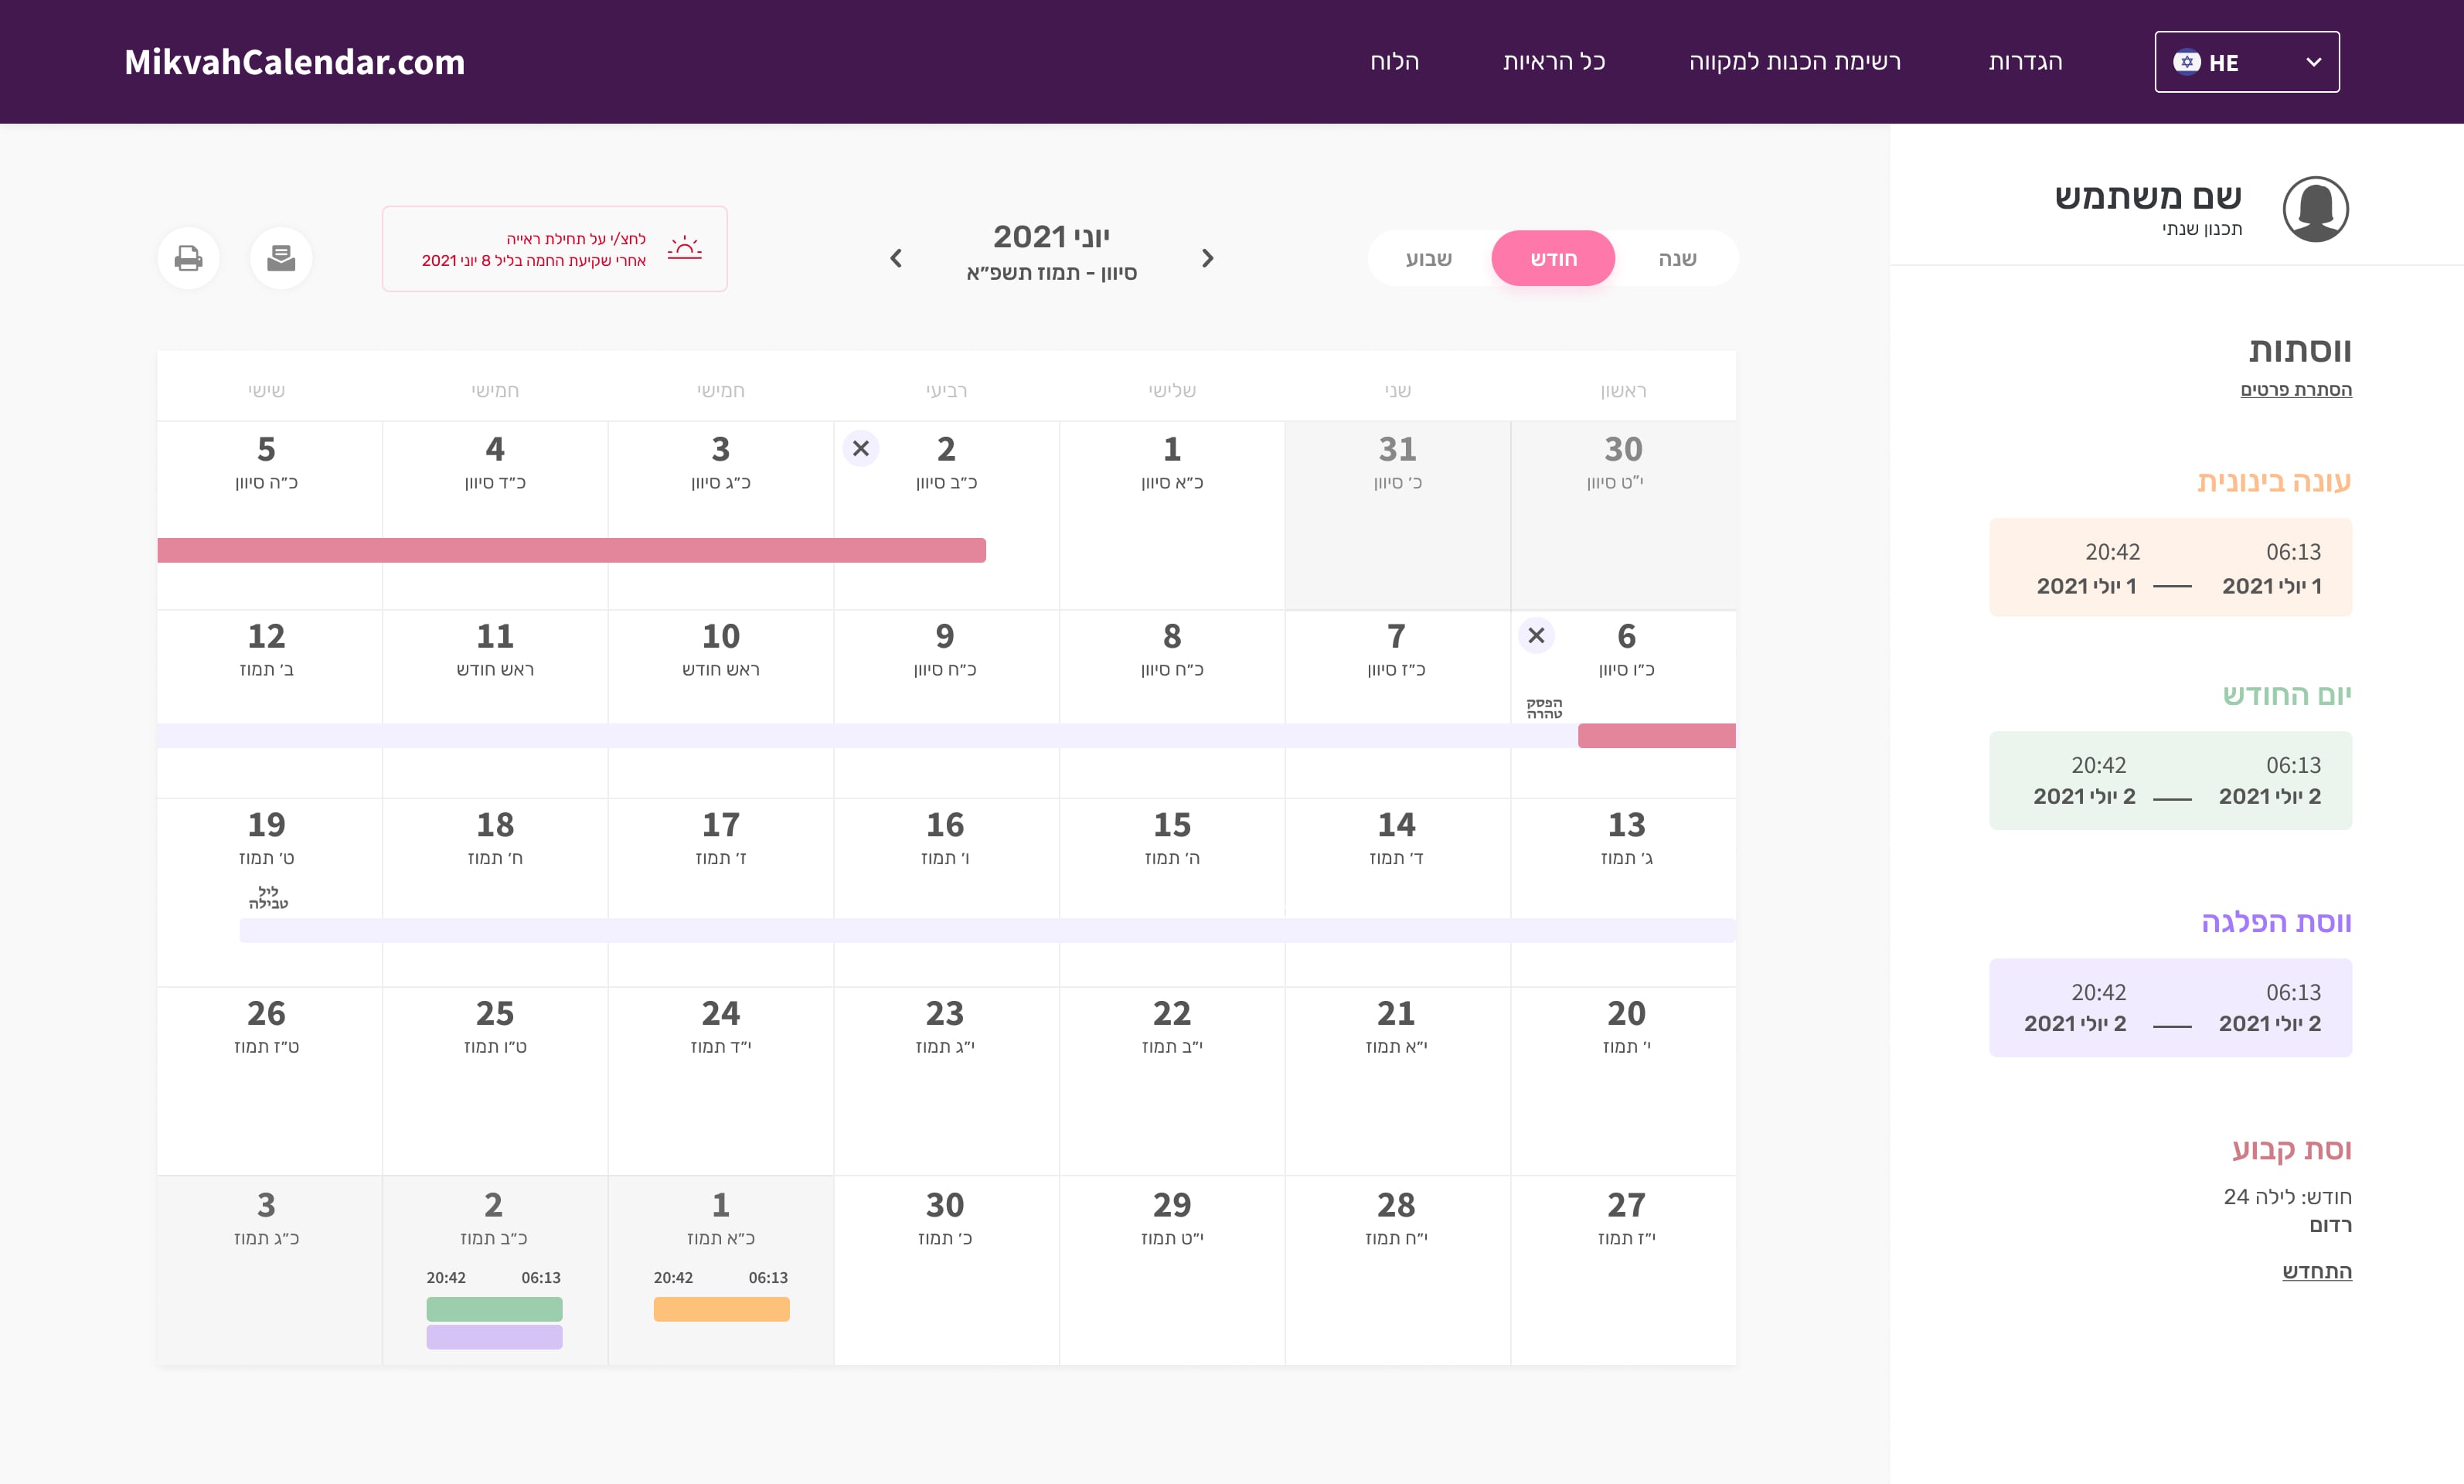2464x1484 pixels.
Task: Click the MikvahCalendar.com logo
Action: coord(294,62)
